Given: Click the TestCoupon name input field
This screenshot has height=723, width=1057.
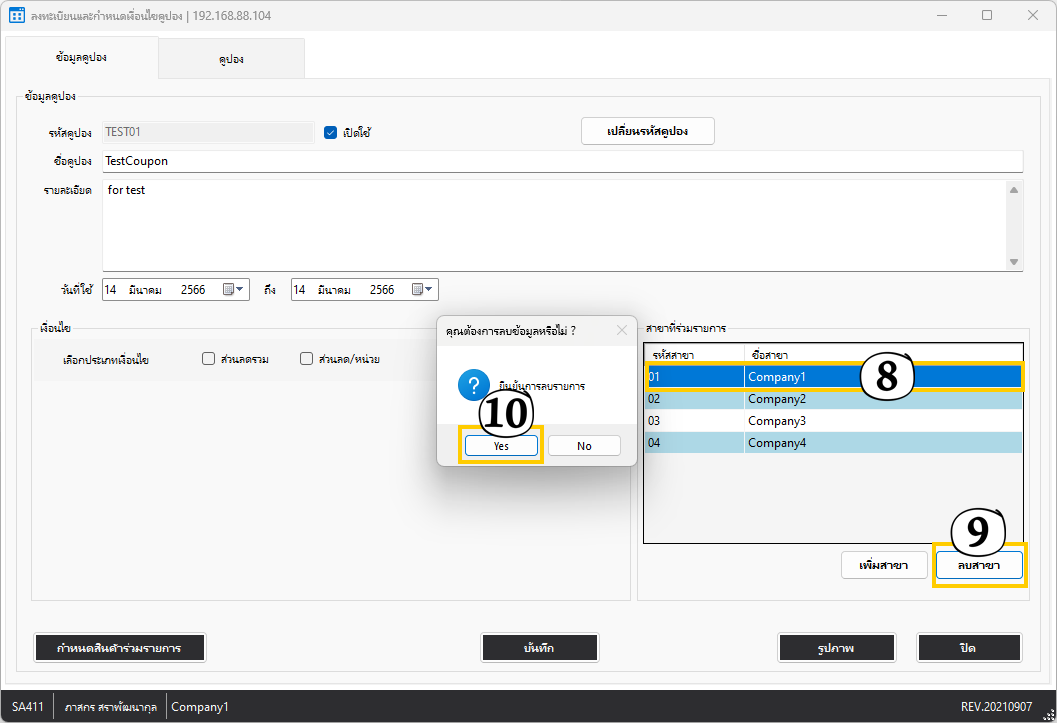Looking at the screenshot, I should point(562,161).
